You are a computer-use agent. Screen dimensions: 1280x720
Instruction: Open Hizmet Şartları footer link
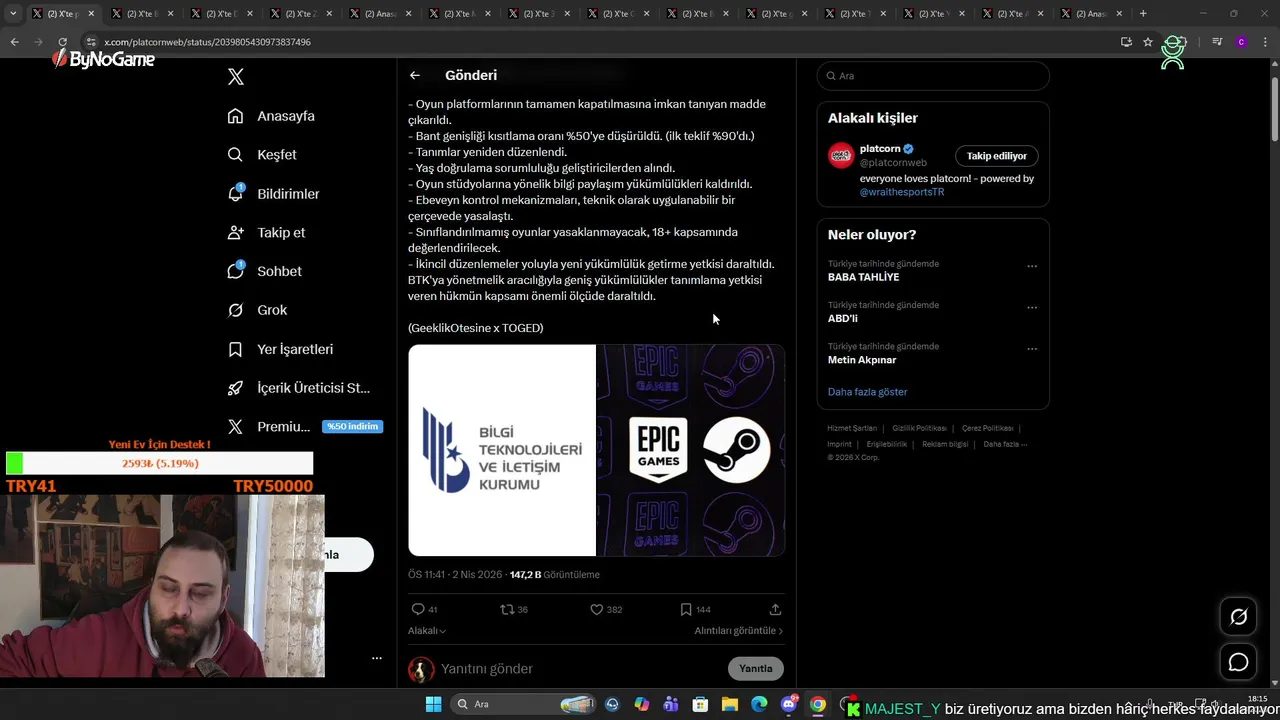pyautogui.click(x=852, y=428)
